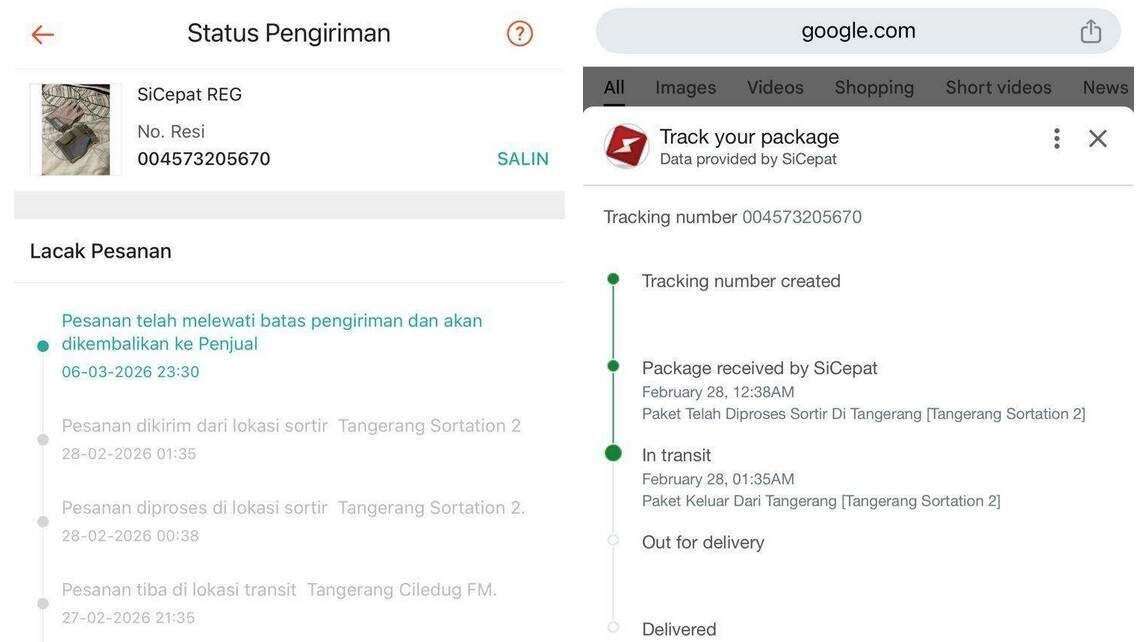This screenshot has width=1140, height=642.
Task: Select the All search tab
Action: pos(614,87)
